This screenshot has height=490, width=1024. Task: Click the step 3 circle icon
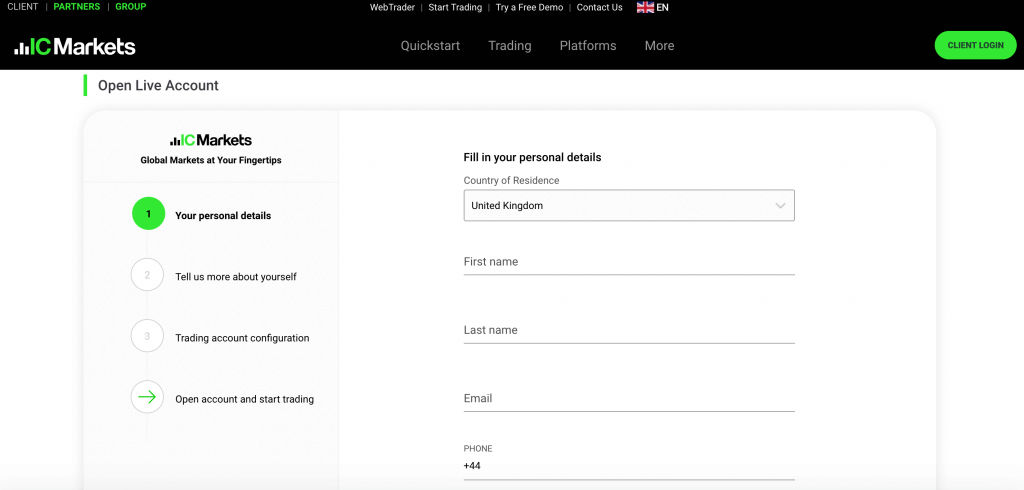click(x=147, y=336)
